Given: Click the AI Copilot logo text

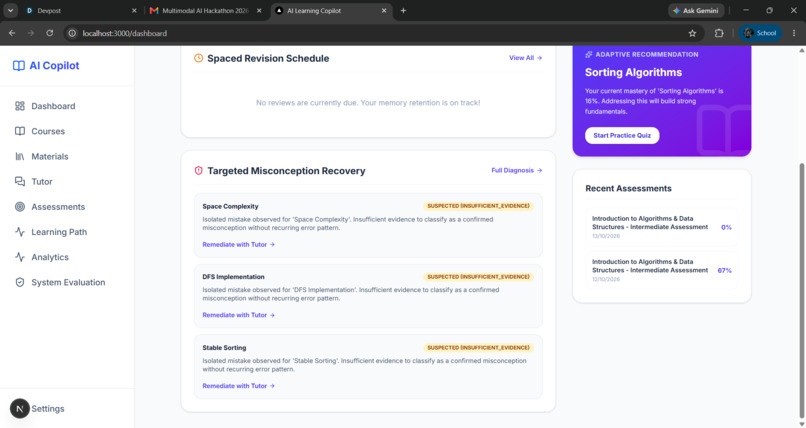Looking at the screenshot, I should point(54,66).
